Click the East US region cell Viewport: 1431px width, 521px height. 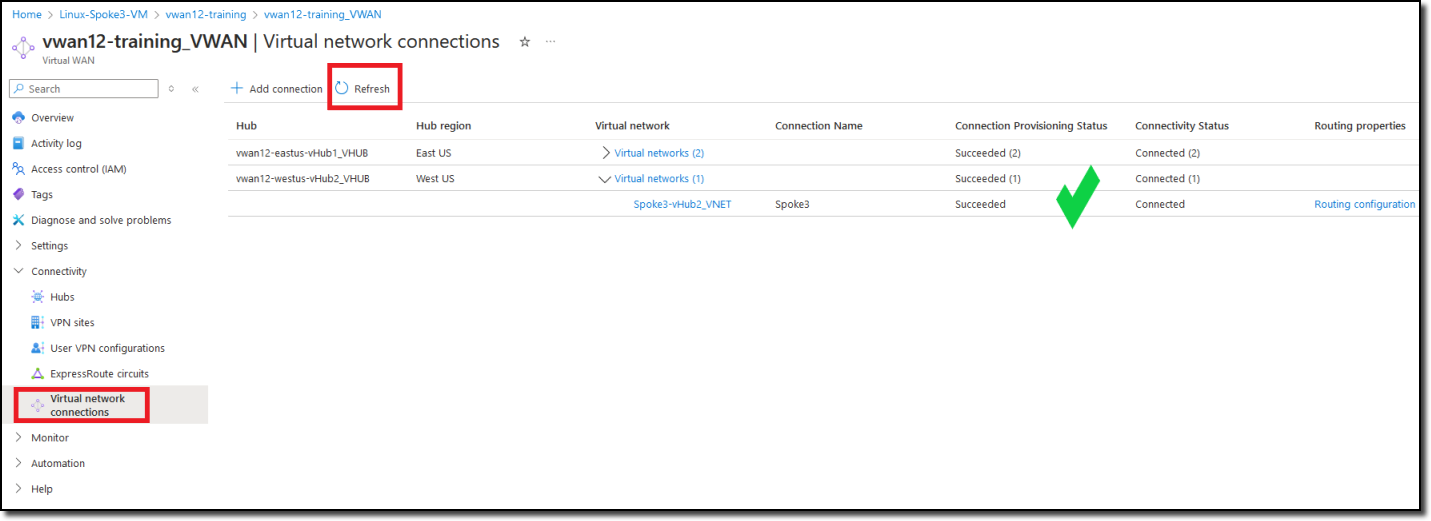(433, 153)
